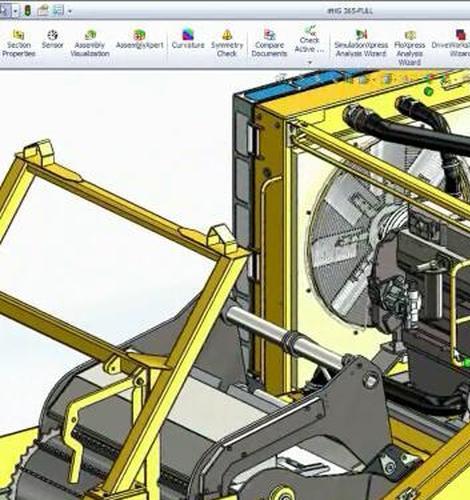This screenshot has width=470, height=500.
Task: Click the Options icon in title bar
Action: [x=58, y=10]
